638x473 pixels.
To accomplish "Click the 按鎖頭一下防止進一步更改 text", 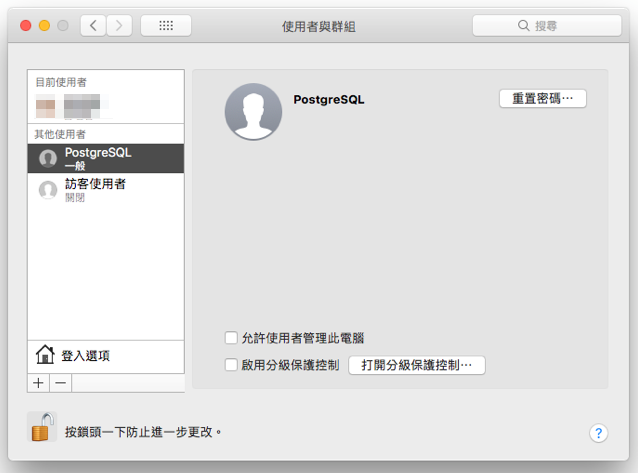I will (143, 432).
